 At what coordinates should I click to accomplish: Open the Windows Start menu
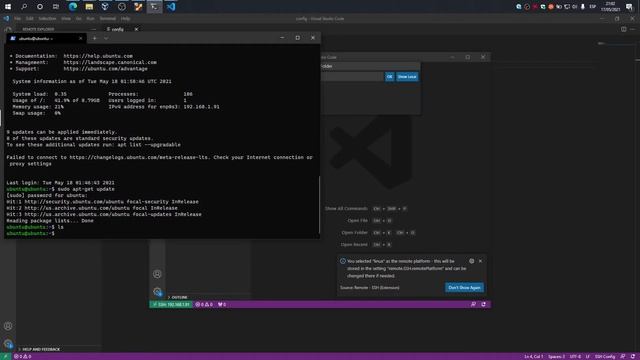click(8, 7)
